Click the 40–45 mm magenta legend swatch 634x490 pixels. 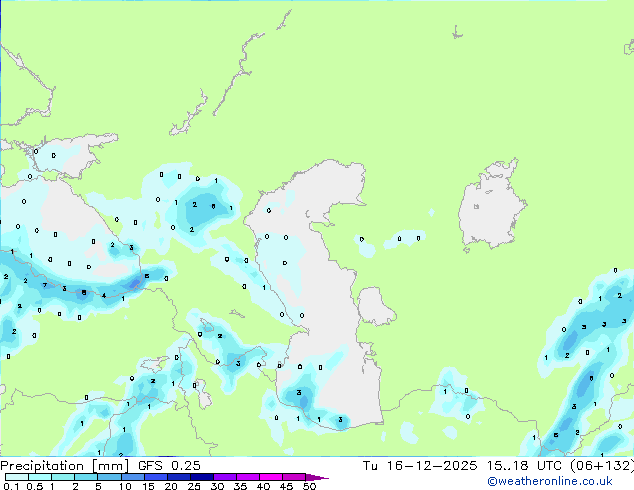click(x=271, y=477)
